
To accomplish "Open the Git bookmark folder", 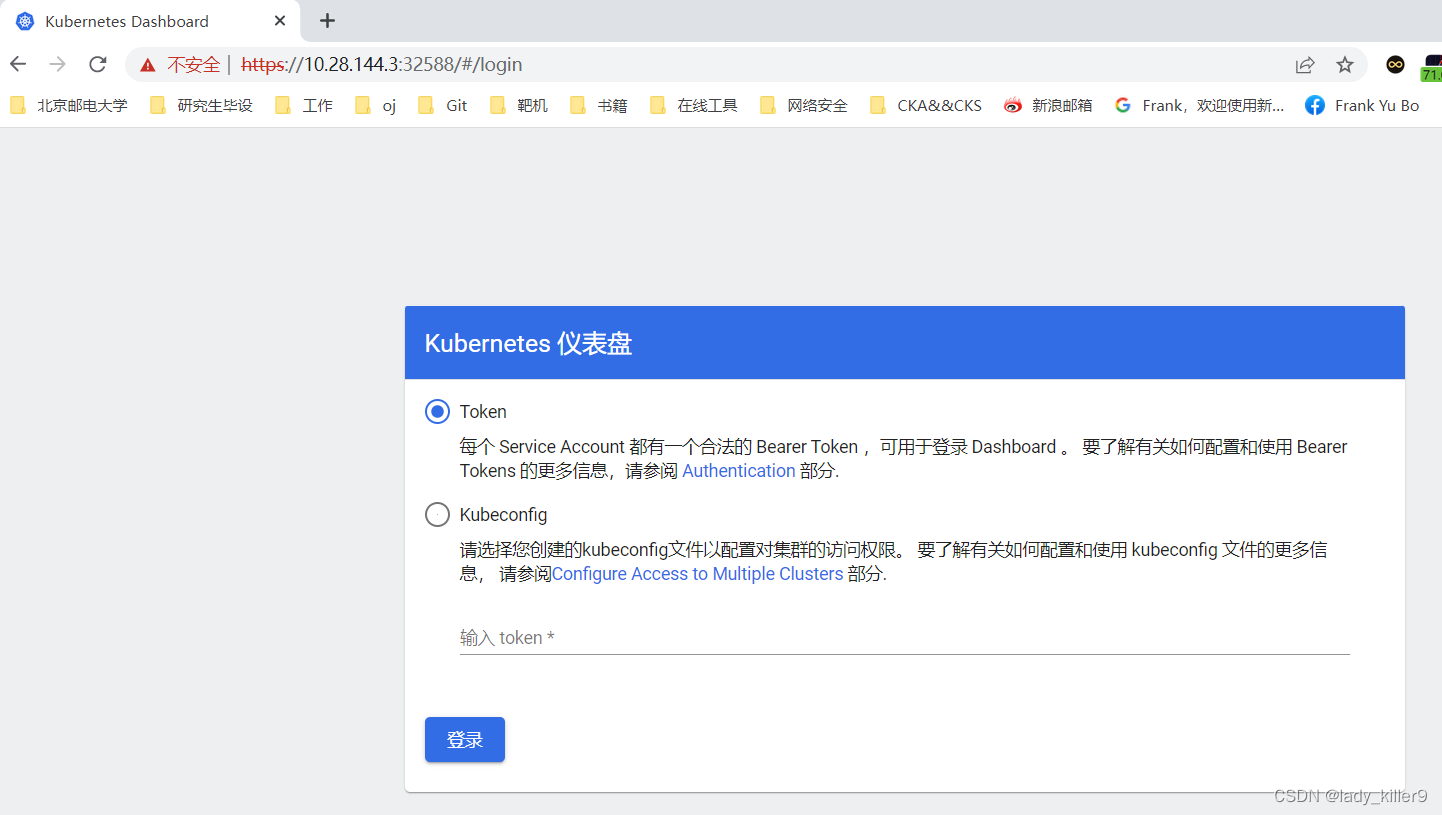I will click(x=443, y=105).
